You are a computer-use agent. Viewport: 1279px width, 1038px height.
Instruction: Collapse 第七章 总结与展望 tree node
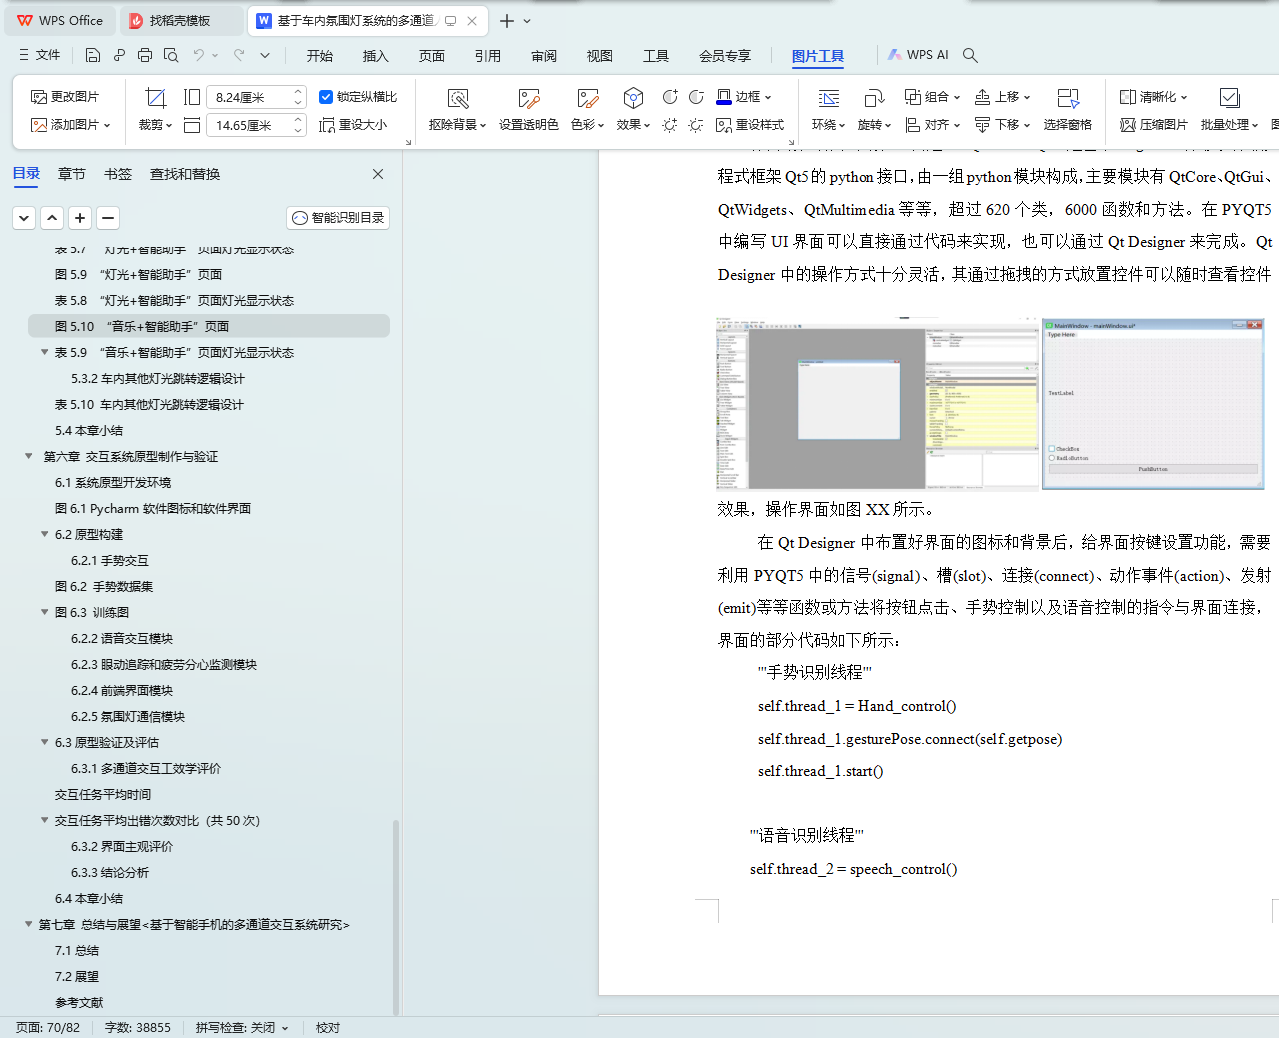pos(28,924)
